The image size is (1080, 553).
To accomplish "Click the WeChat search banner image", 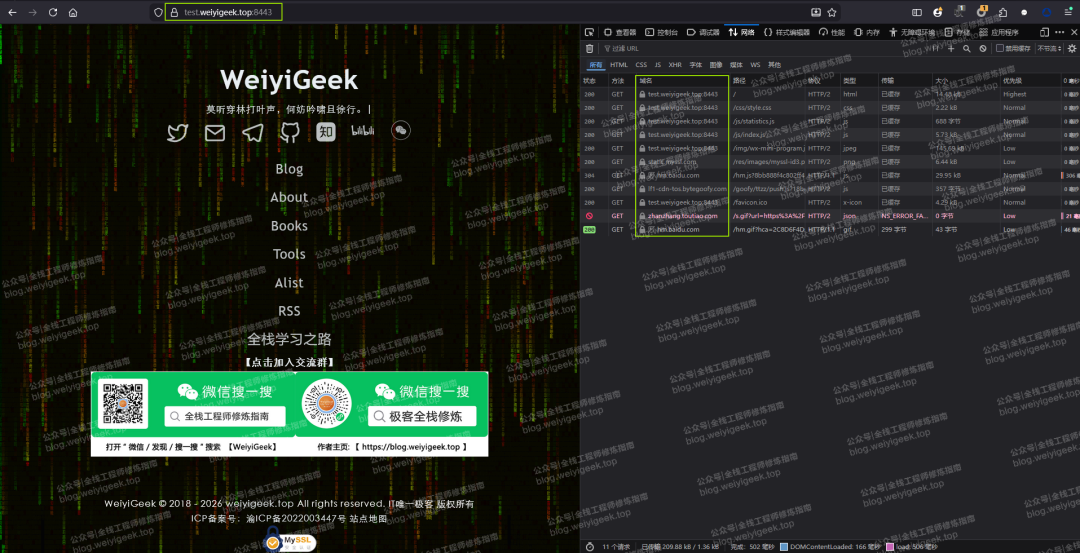I will [x=289, y=414].
